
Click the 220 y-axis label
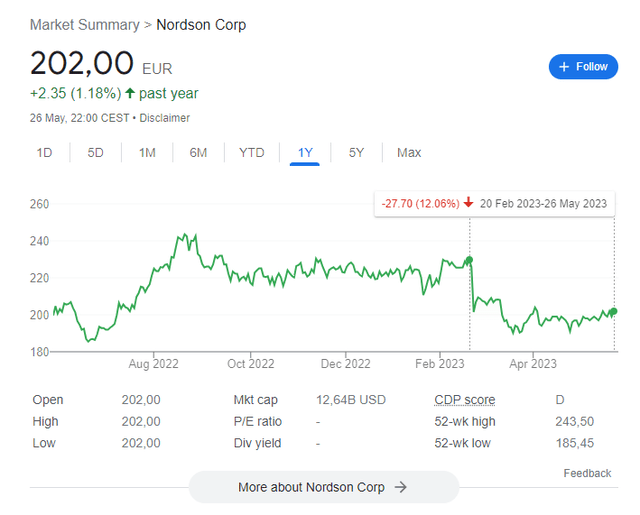point(39,278)
